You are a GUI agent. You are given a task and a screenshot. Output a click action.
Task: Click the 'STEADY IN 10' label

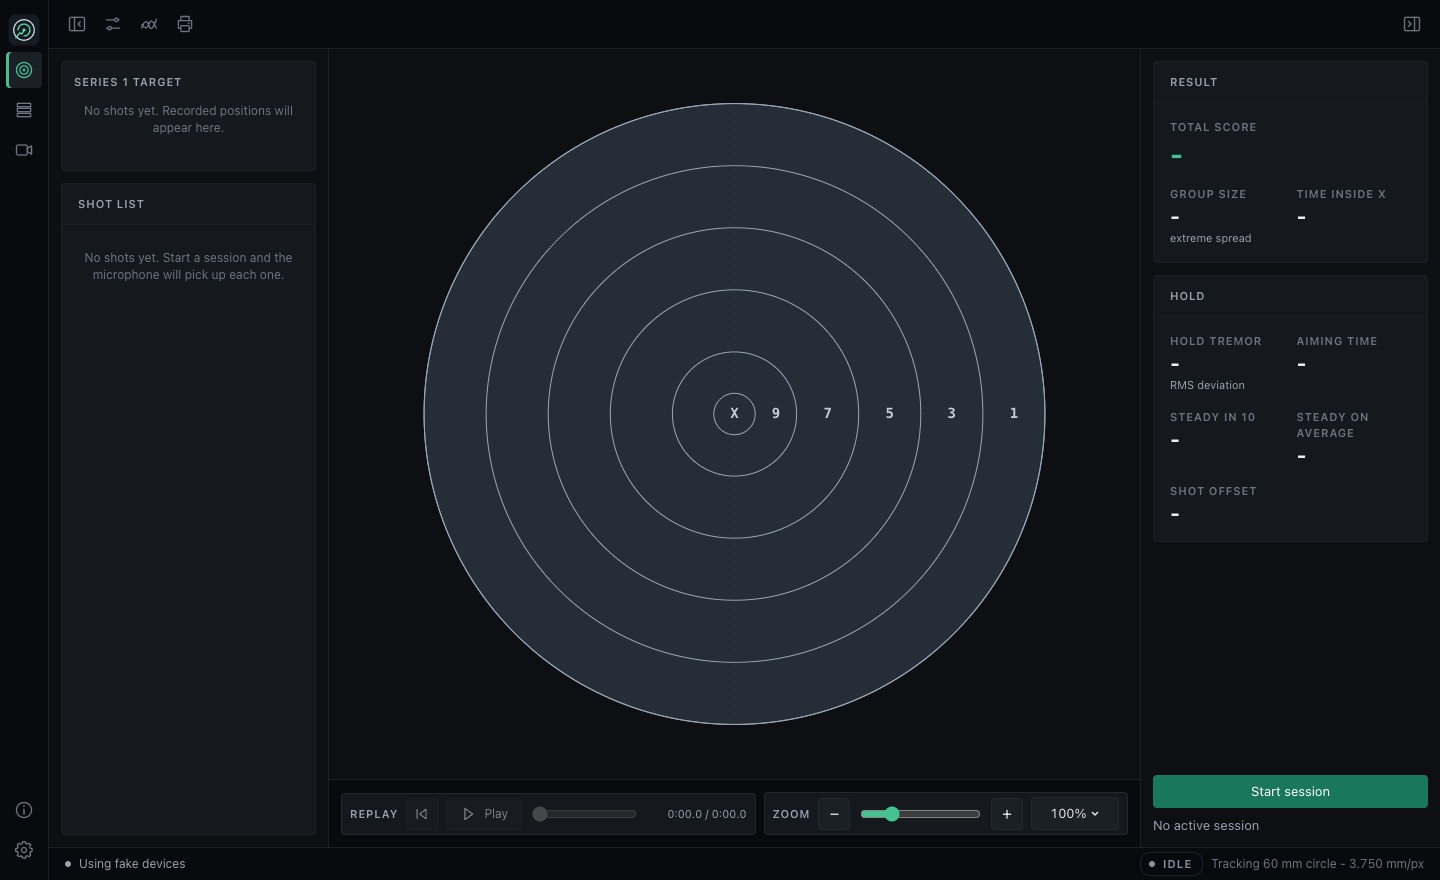pyautogui.click(x=1212, y=417)
